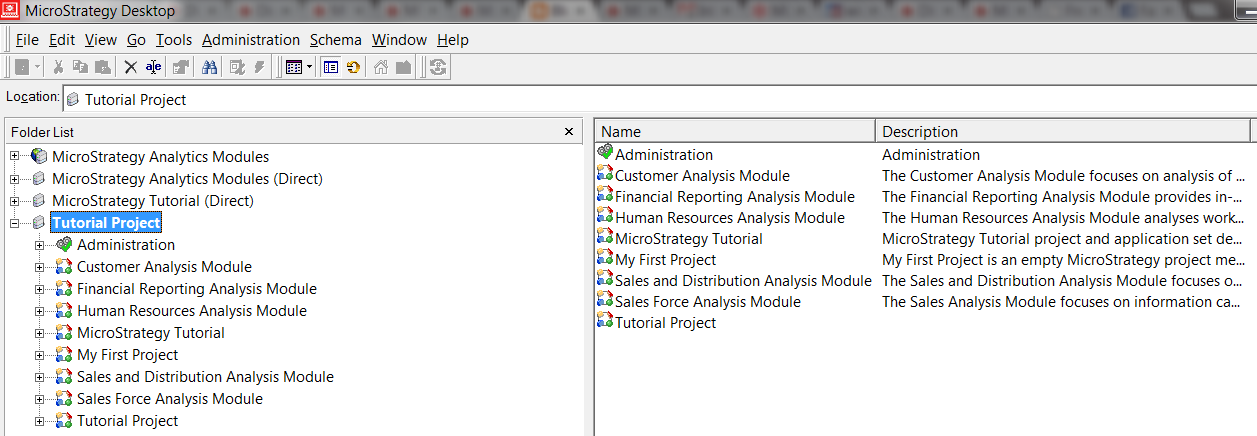Open the View mode dropdown arrow
This screenshot has height=436, width=1257.
(x=309, y=68)
